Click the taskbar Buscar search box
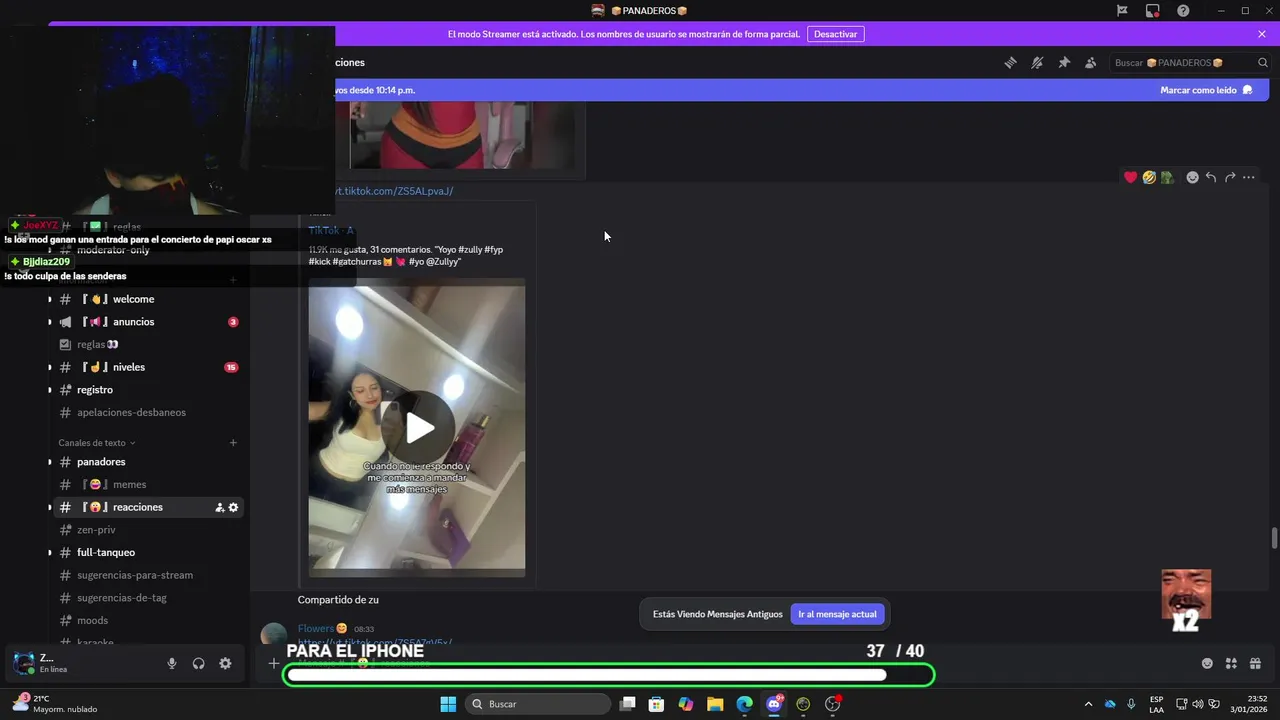This screenshot has width=1280, height=720. pyautogui.click(x=538, y=704)
